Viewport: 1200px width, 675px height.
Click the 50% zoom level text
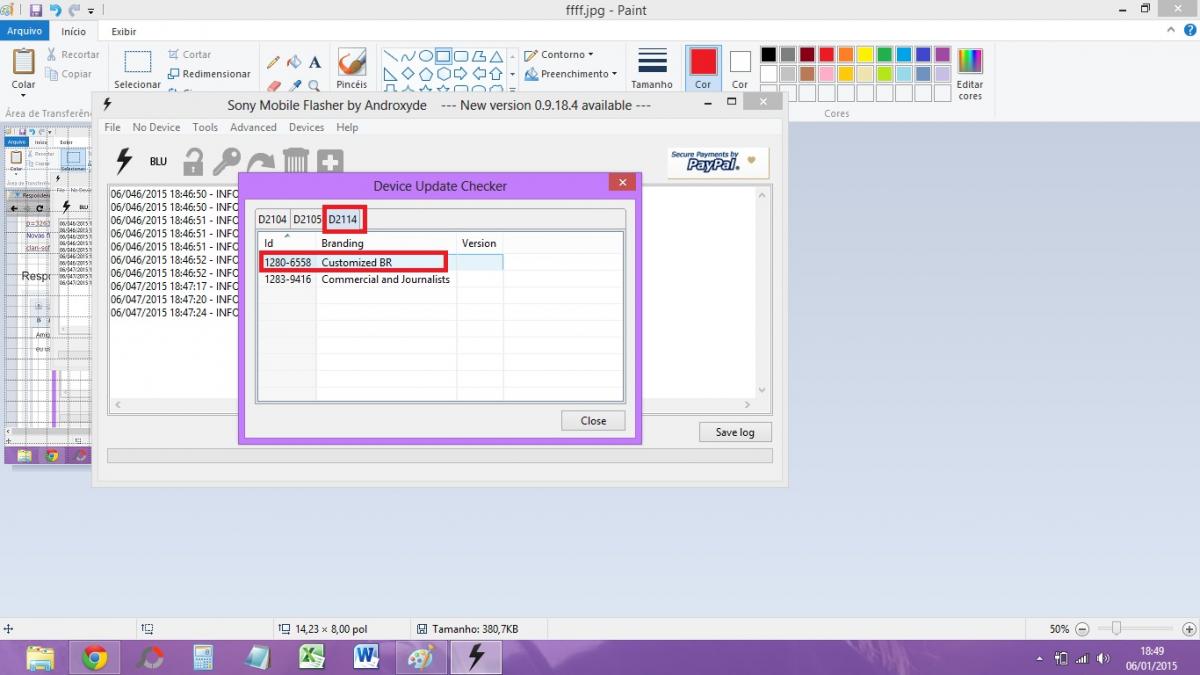[1059, 629]
